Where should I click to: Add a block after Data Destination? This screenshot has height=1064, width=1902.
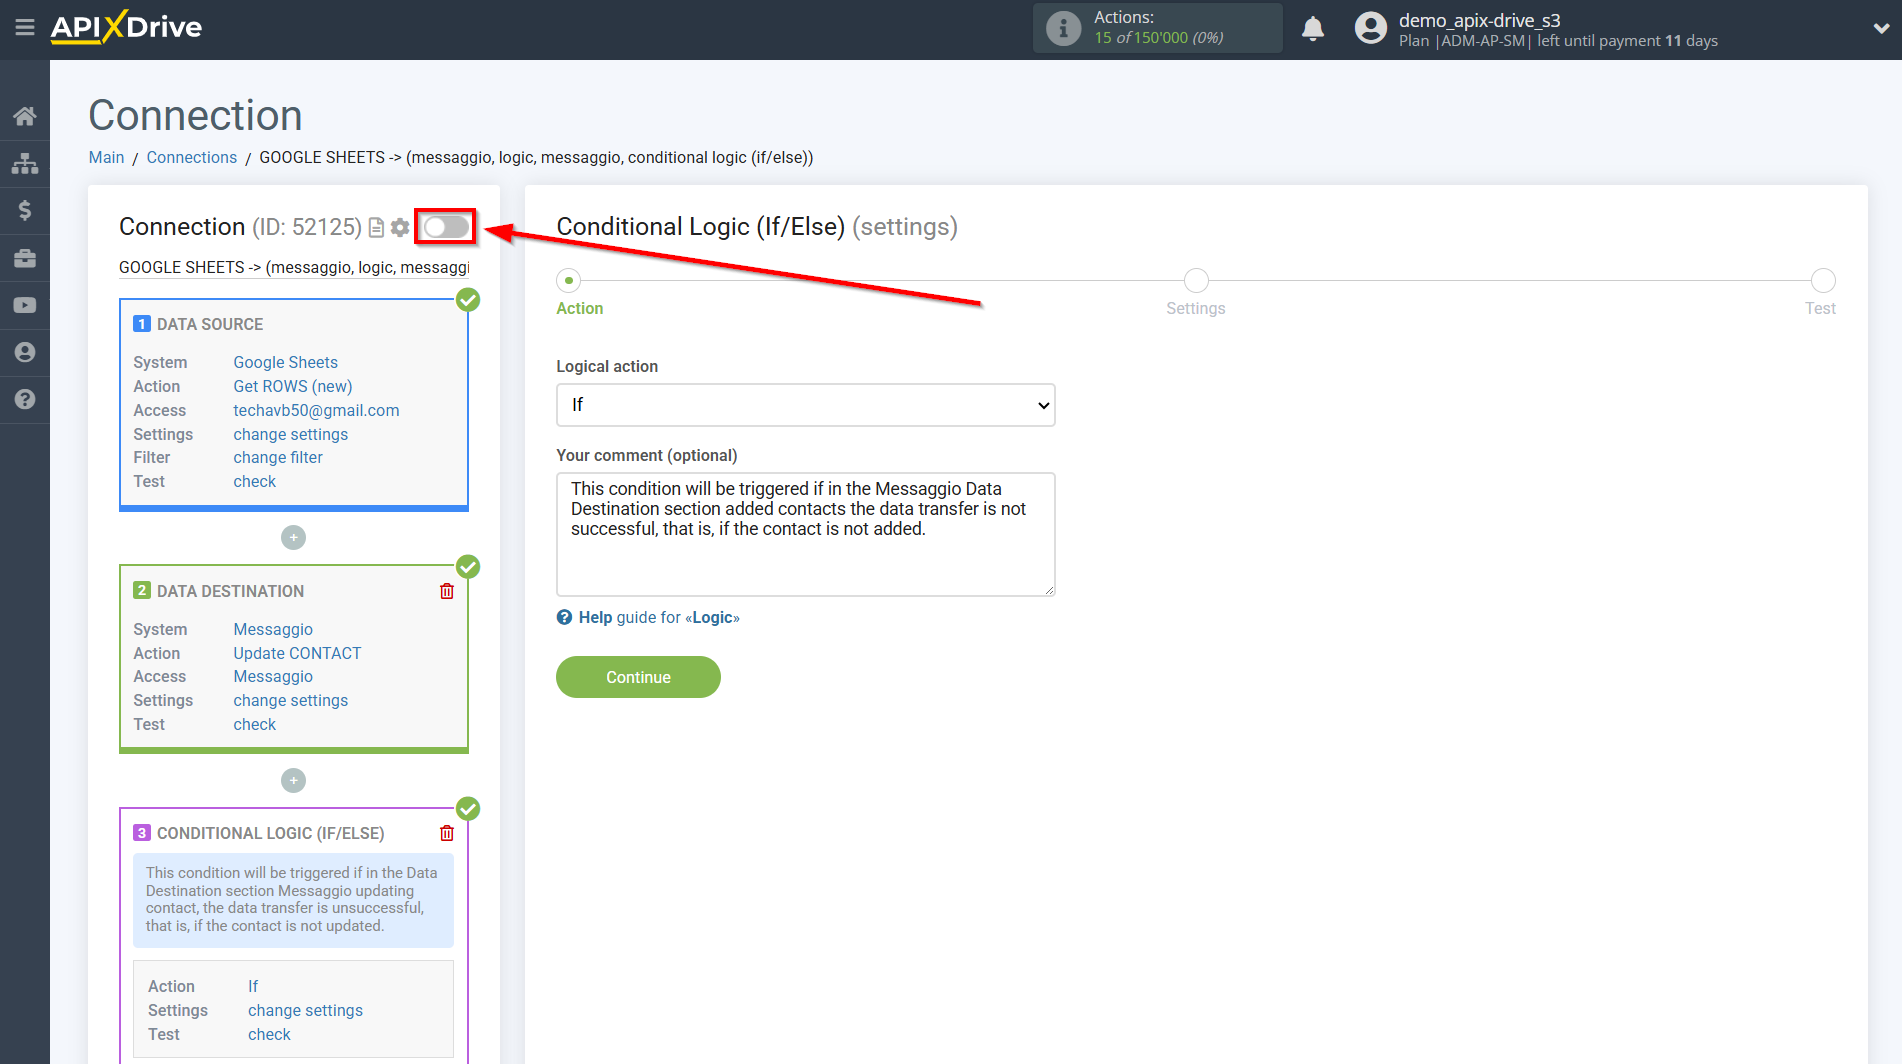(x=293, y=780)
